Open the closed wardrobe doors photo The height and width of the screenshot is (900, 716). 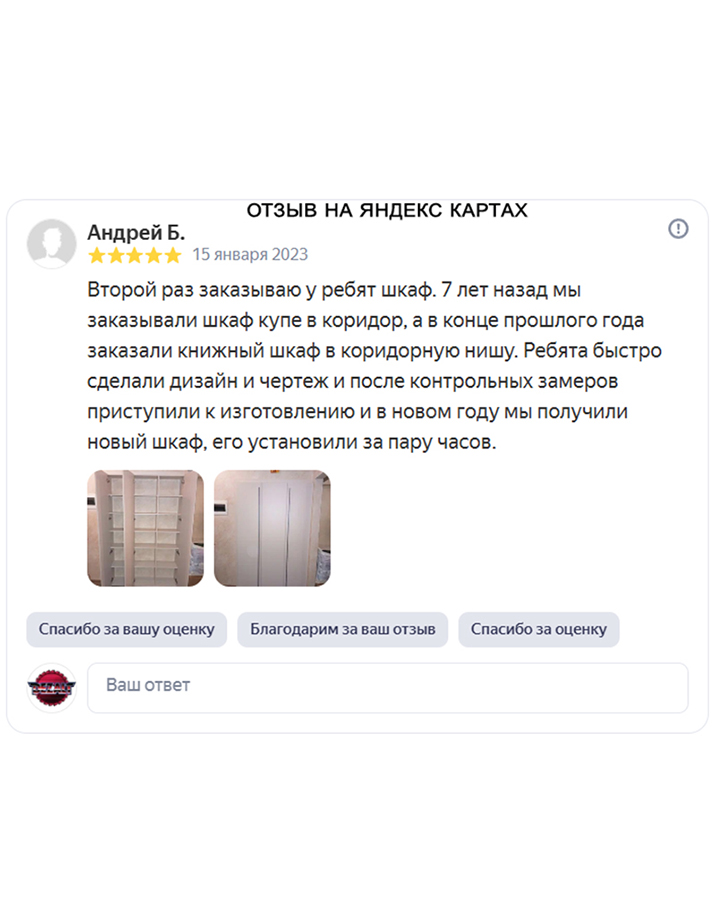(272, 528)
